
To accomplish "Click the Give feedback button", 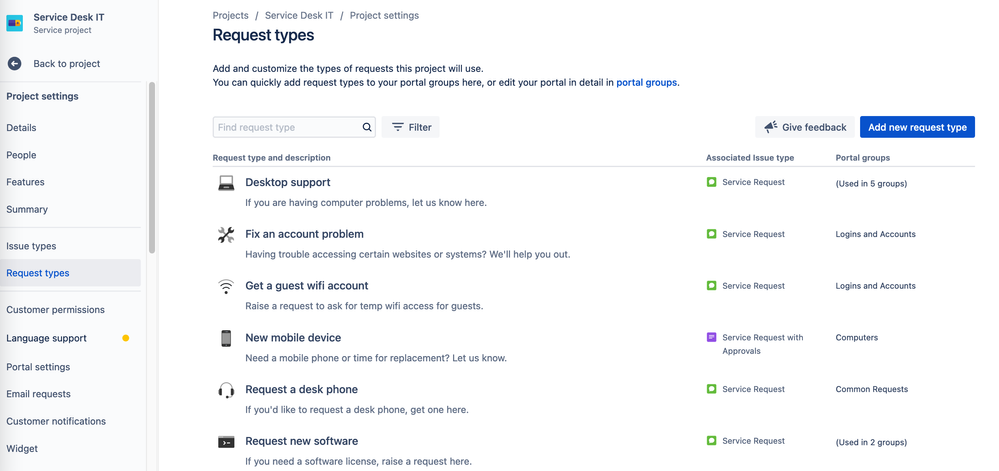I will click(x=805, y=127).
